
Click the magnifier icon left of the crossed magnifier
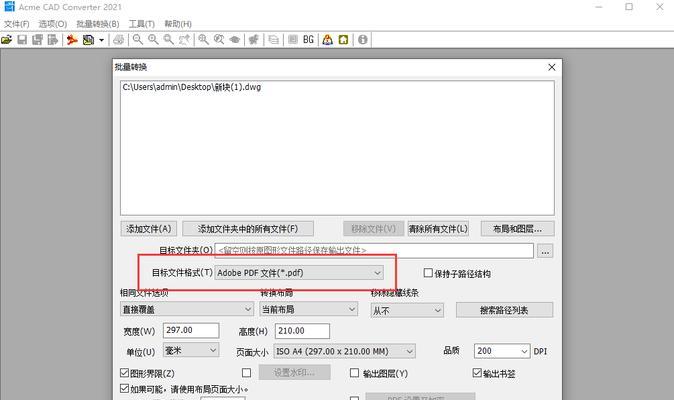tap(203, 40)
